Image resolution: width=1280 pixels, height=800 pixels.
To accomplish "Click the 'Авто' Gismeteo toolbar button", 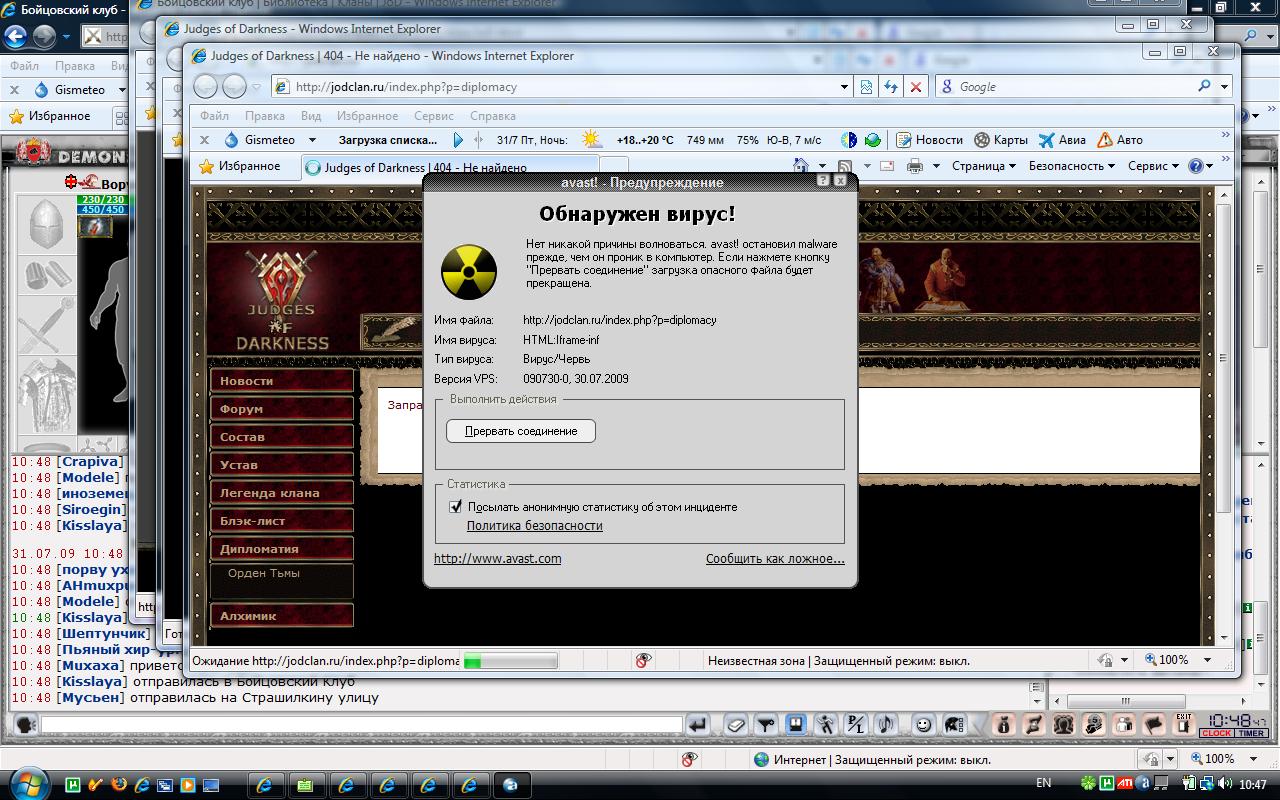I will (1119, 140).
